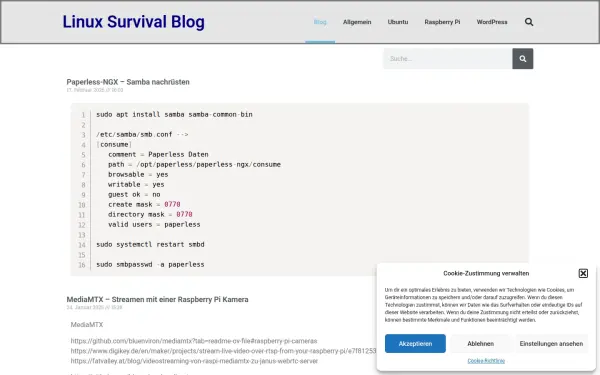This screenshot has height=375, width=600.
Task: Click code line 'sudo systemctl restart smbd'
Action: [150, 244]
